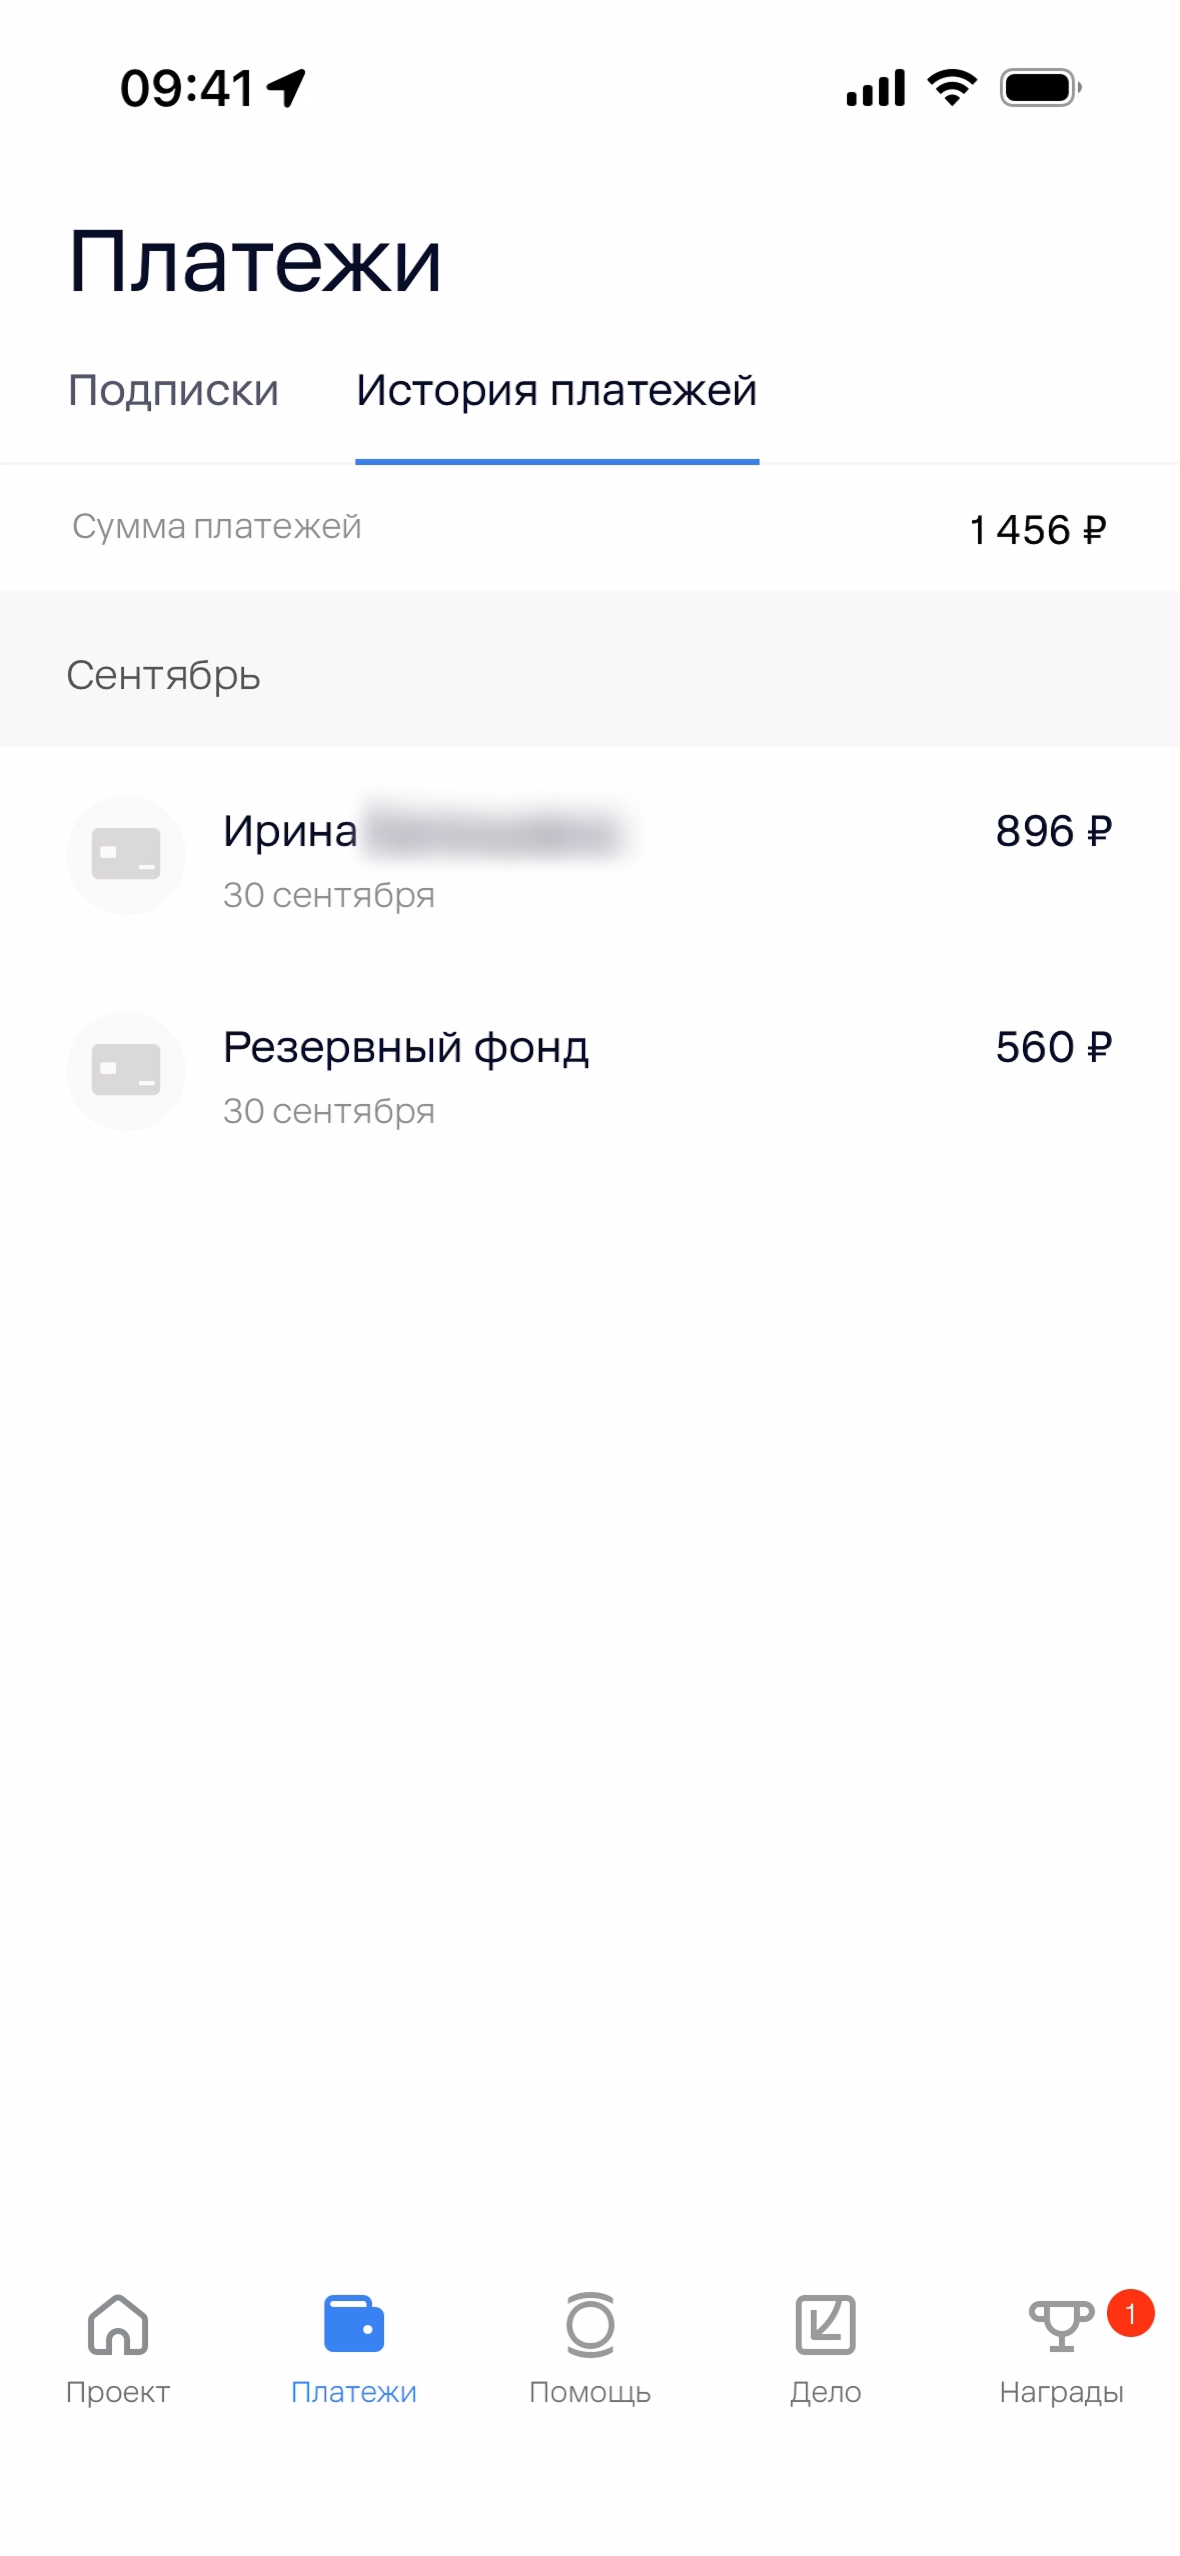Tap the card icon beside Резервный фонд

coord(126,1071)
